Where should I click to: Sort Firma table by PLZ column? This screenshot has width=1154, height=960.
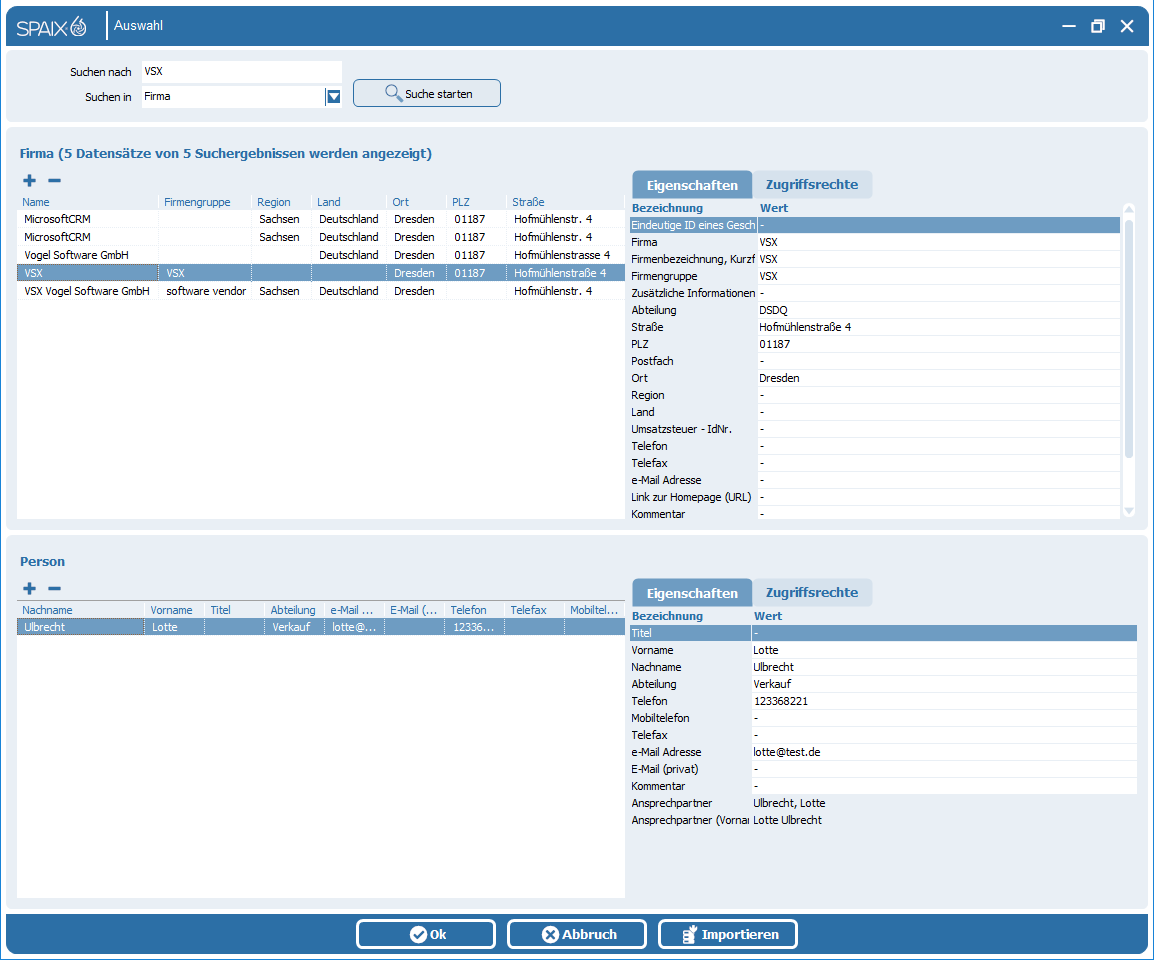pos(476,202)
